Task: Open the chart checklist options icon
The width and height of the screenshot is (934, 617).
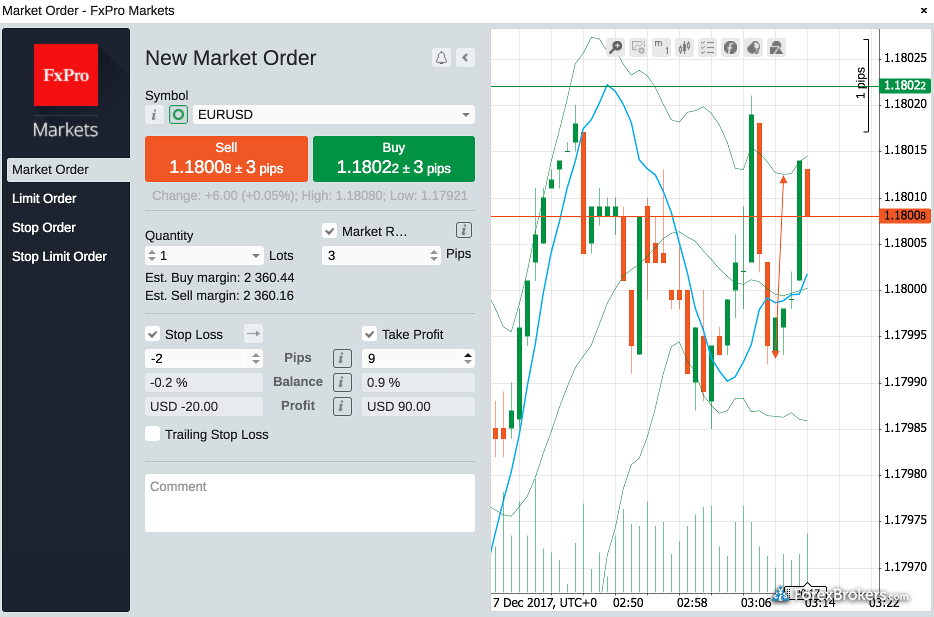Action: [x=707, y=47]
